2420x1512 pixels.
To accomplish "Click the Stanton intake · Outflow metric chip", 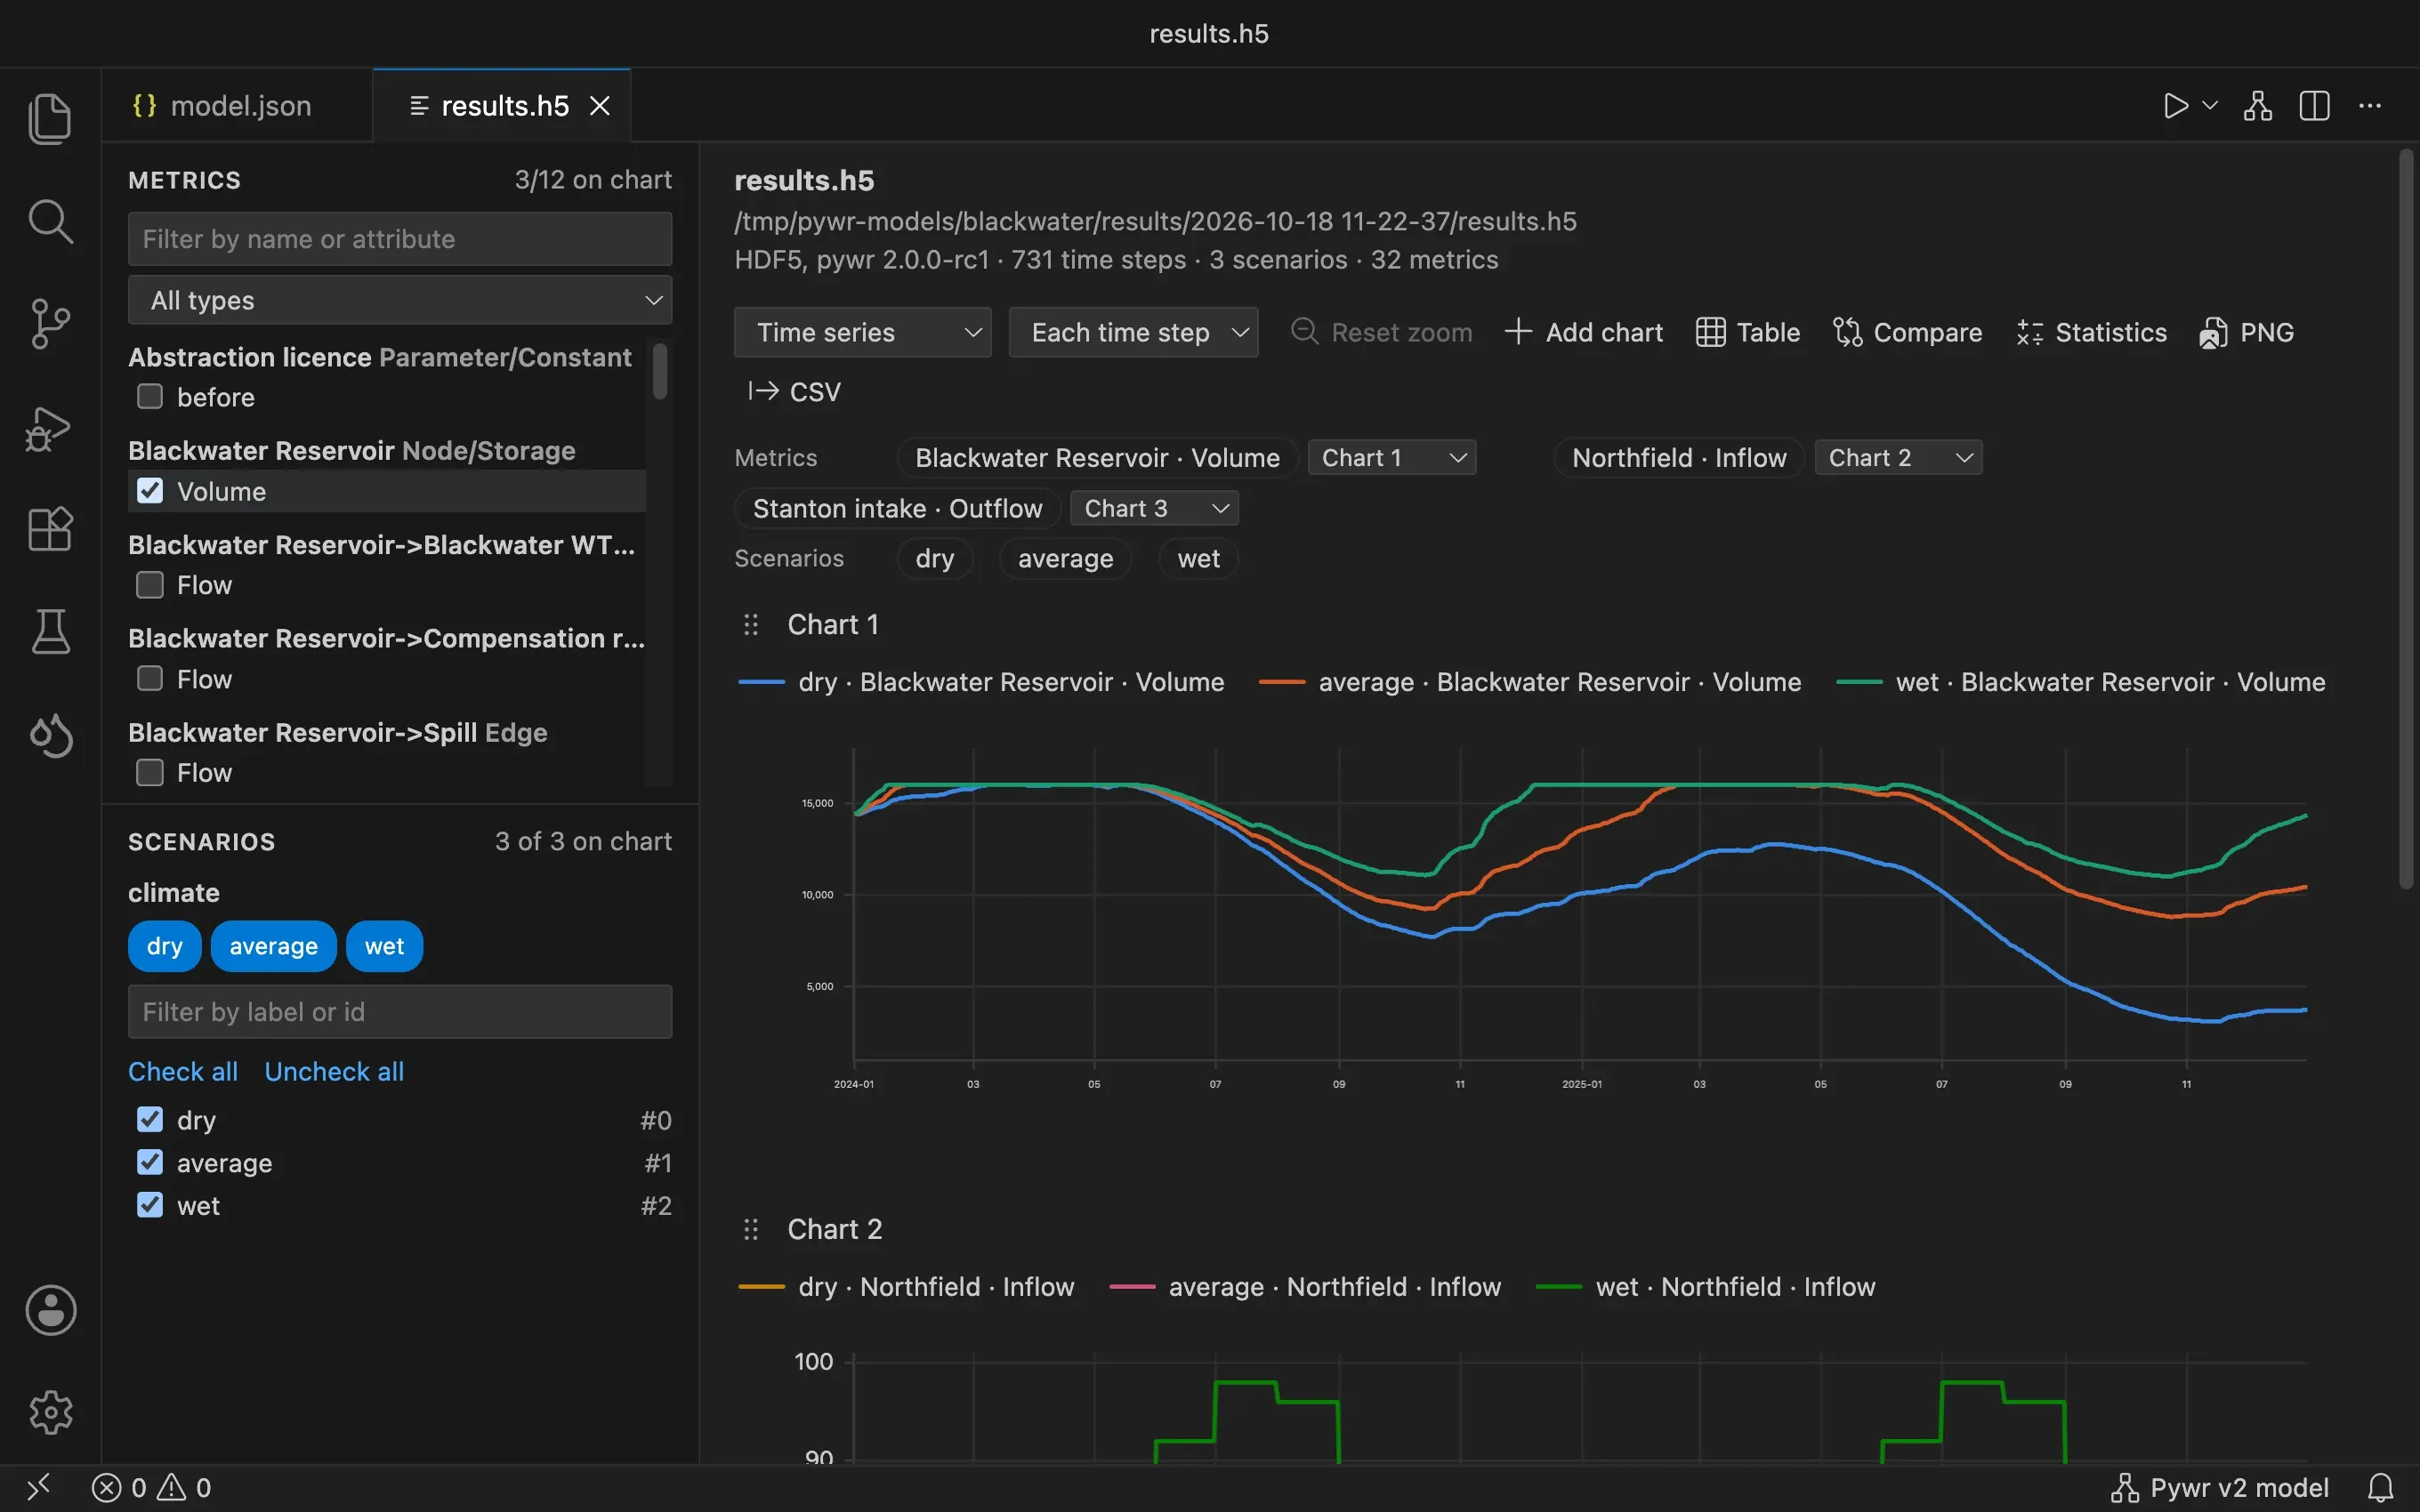I will pyautogui.click(x=897, y=509).
